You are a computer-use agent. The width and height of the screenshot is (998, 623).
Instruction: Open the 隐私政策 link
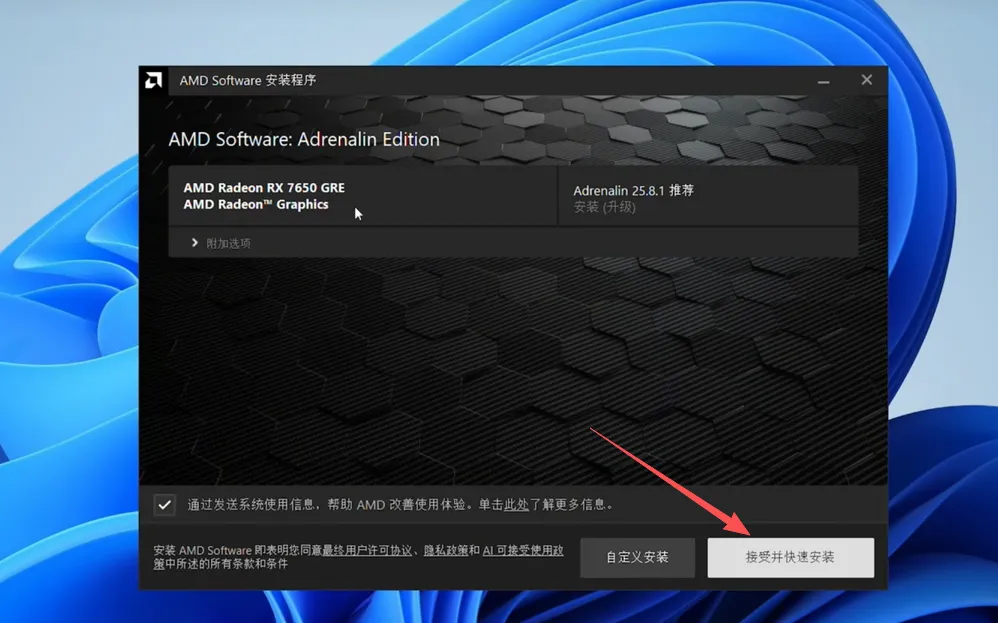446,550
